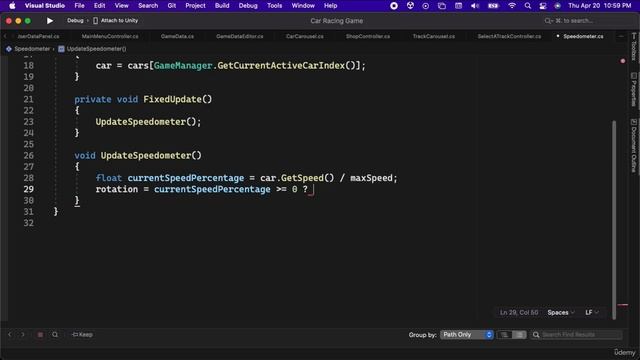Open the Build menu

[222, 6]
